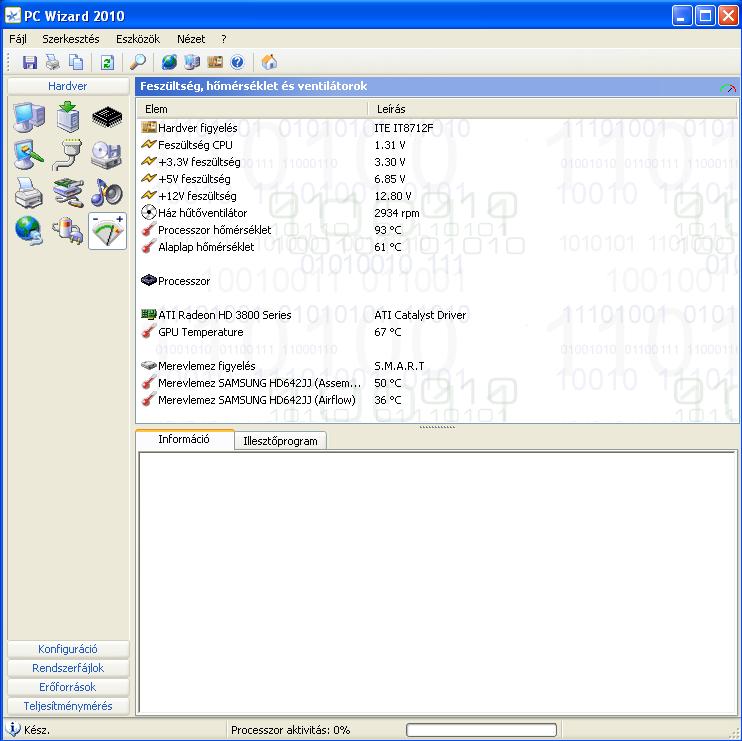This screenshot has height=741, width=742.
Task: Click the Print toolbar icon
Action: coord(53,62)
